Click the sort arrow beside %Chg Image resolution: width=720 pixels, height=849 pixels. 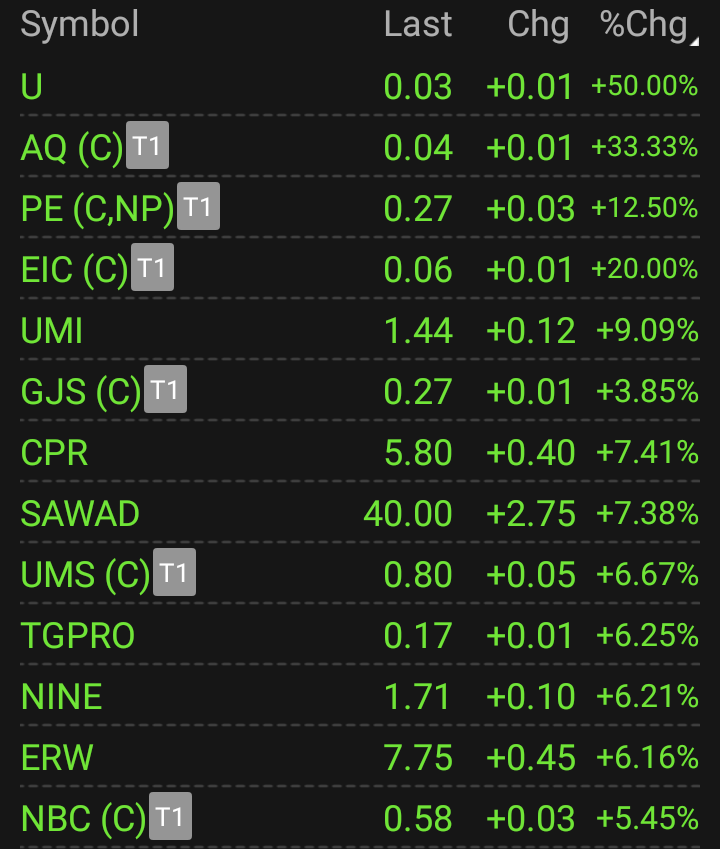pyautogui.click(x=694, y=38)
